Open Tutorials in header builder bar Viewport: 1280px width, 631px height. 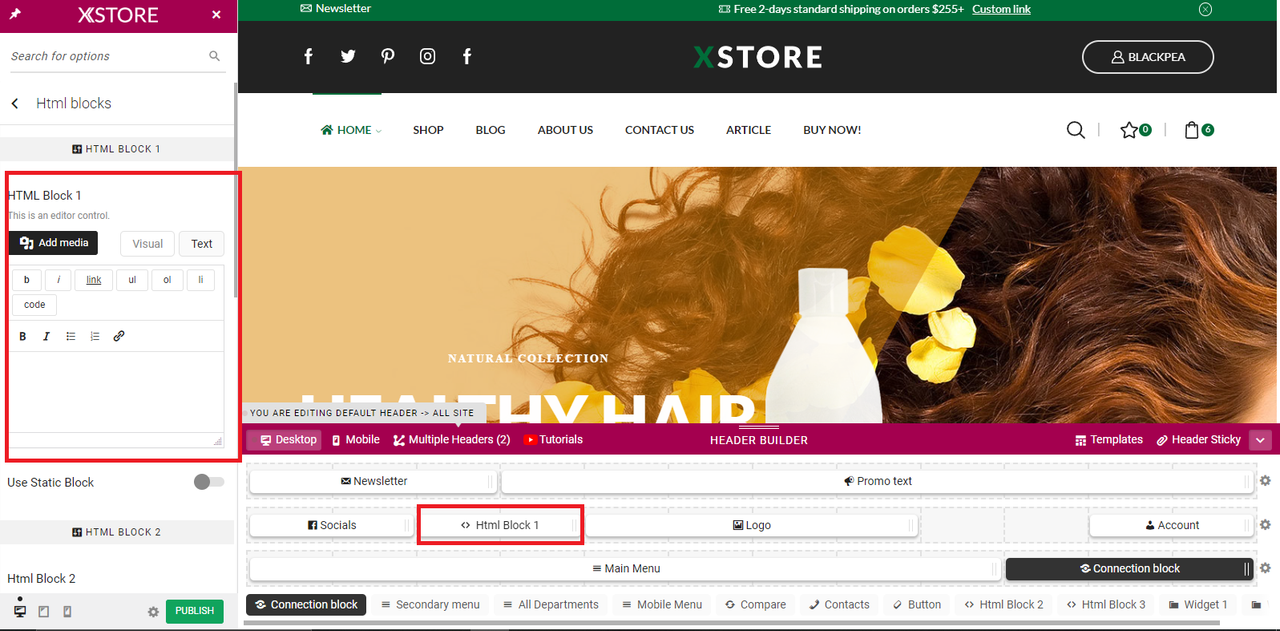tap(553, 440)
